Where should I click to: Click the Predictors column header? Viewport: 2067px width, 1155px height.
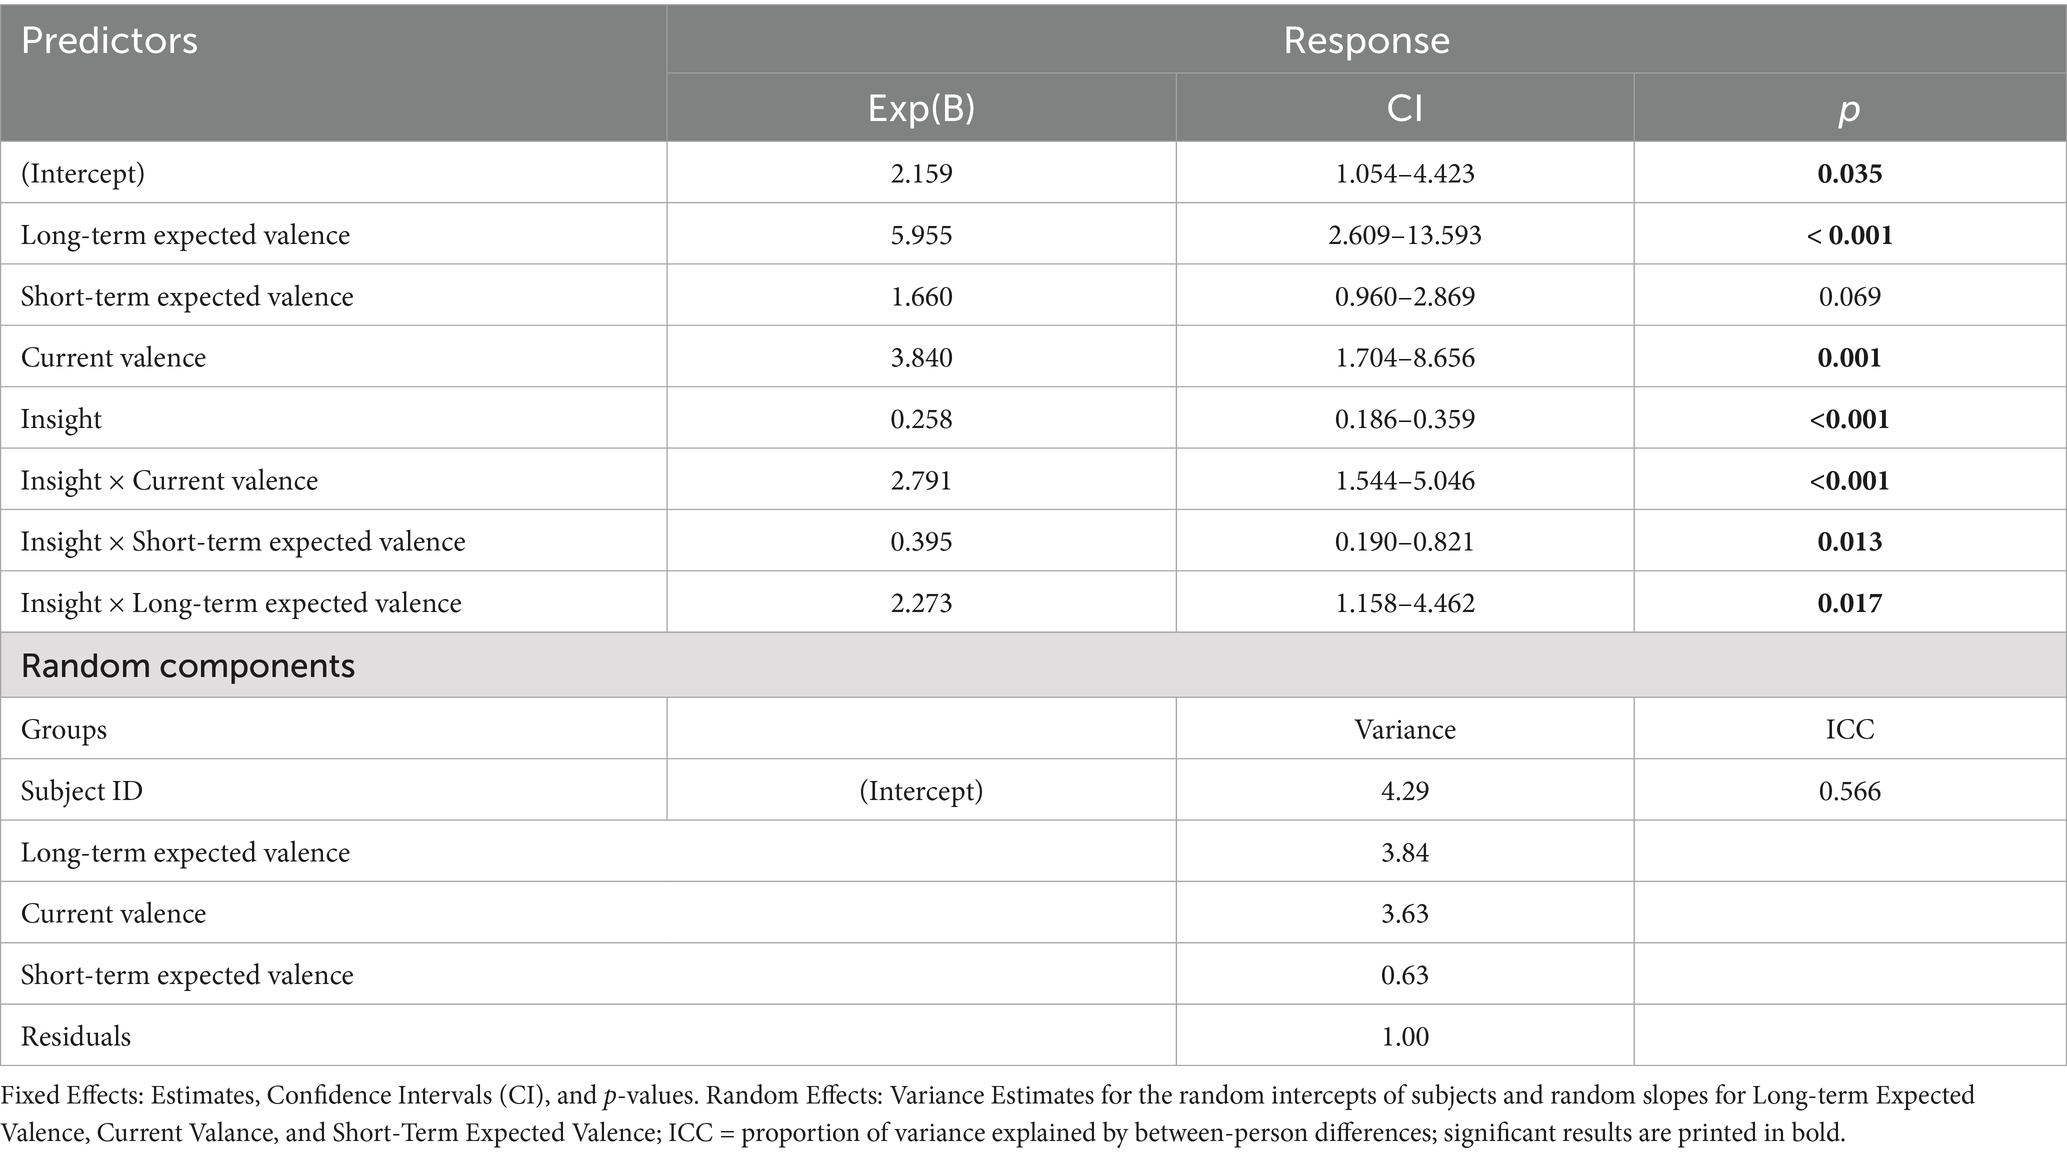109,41
